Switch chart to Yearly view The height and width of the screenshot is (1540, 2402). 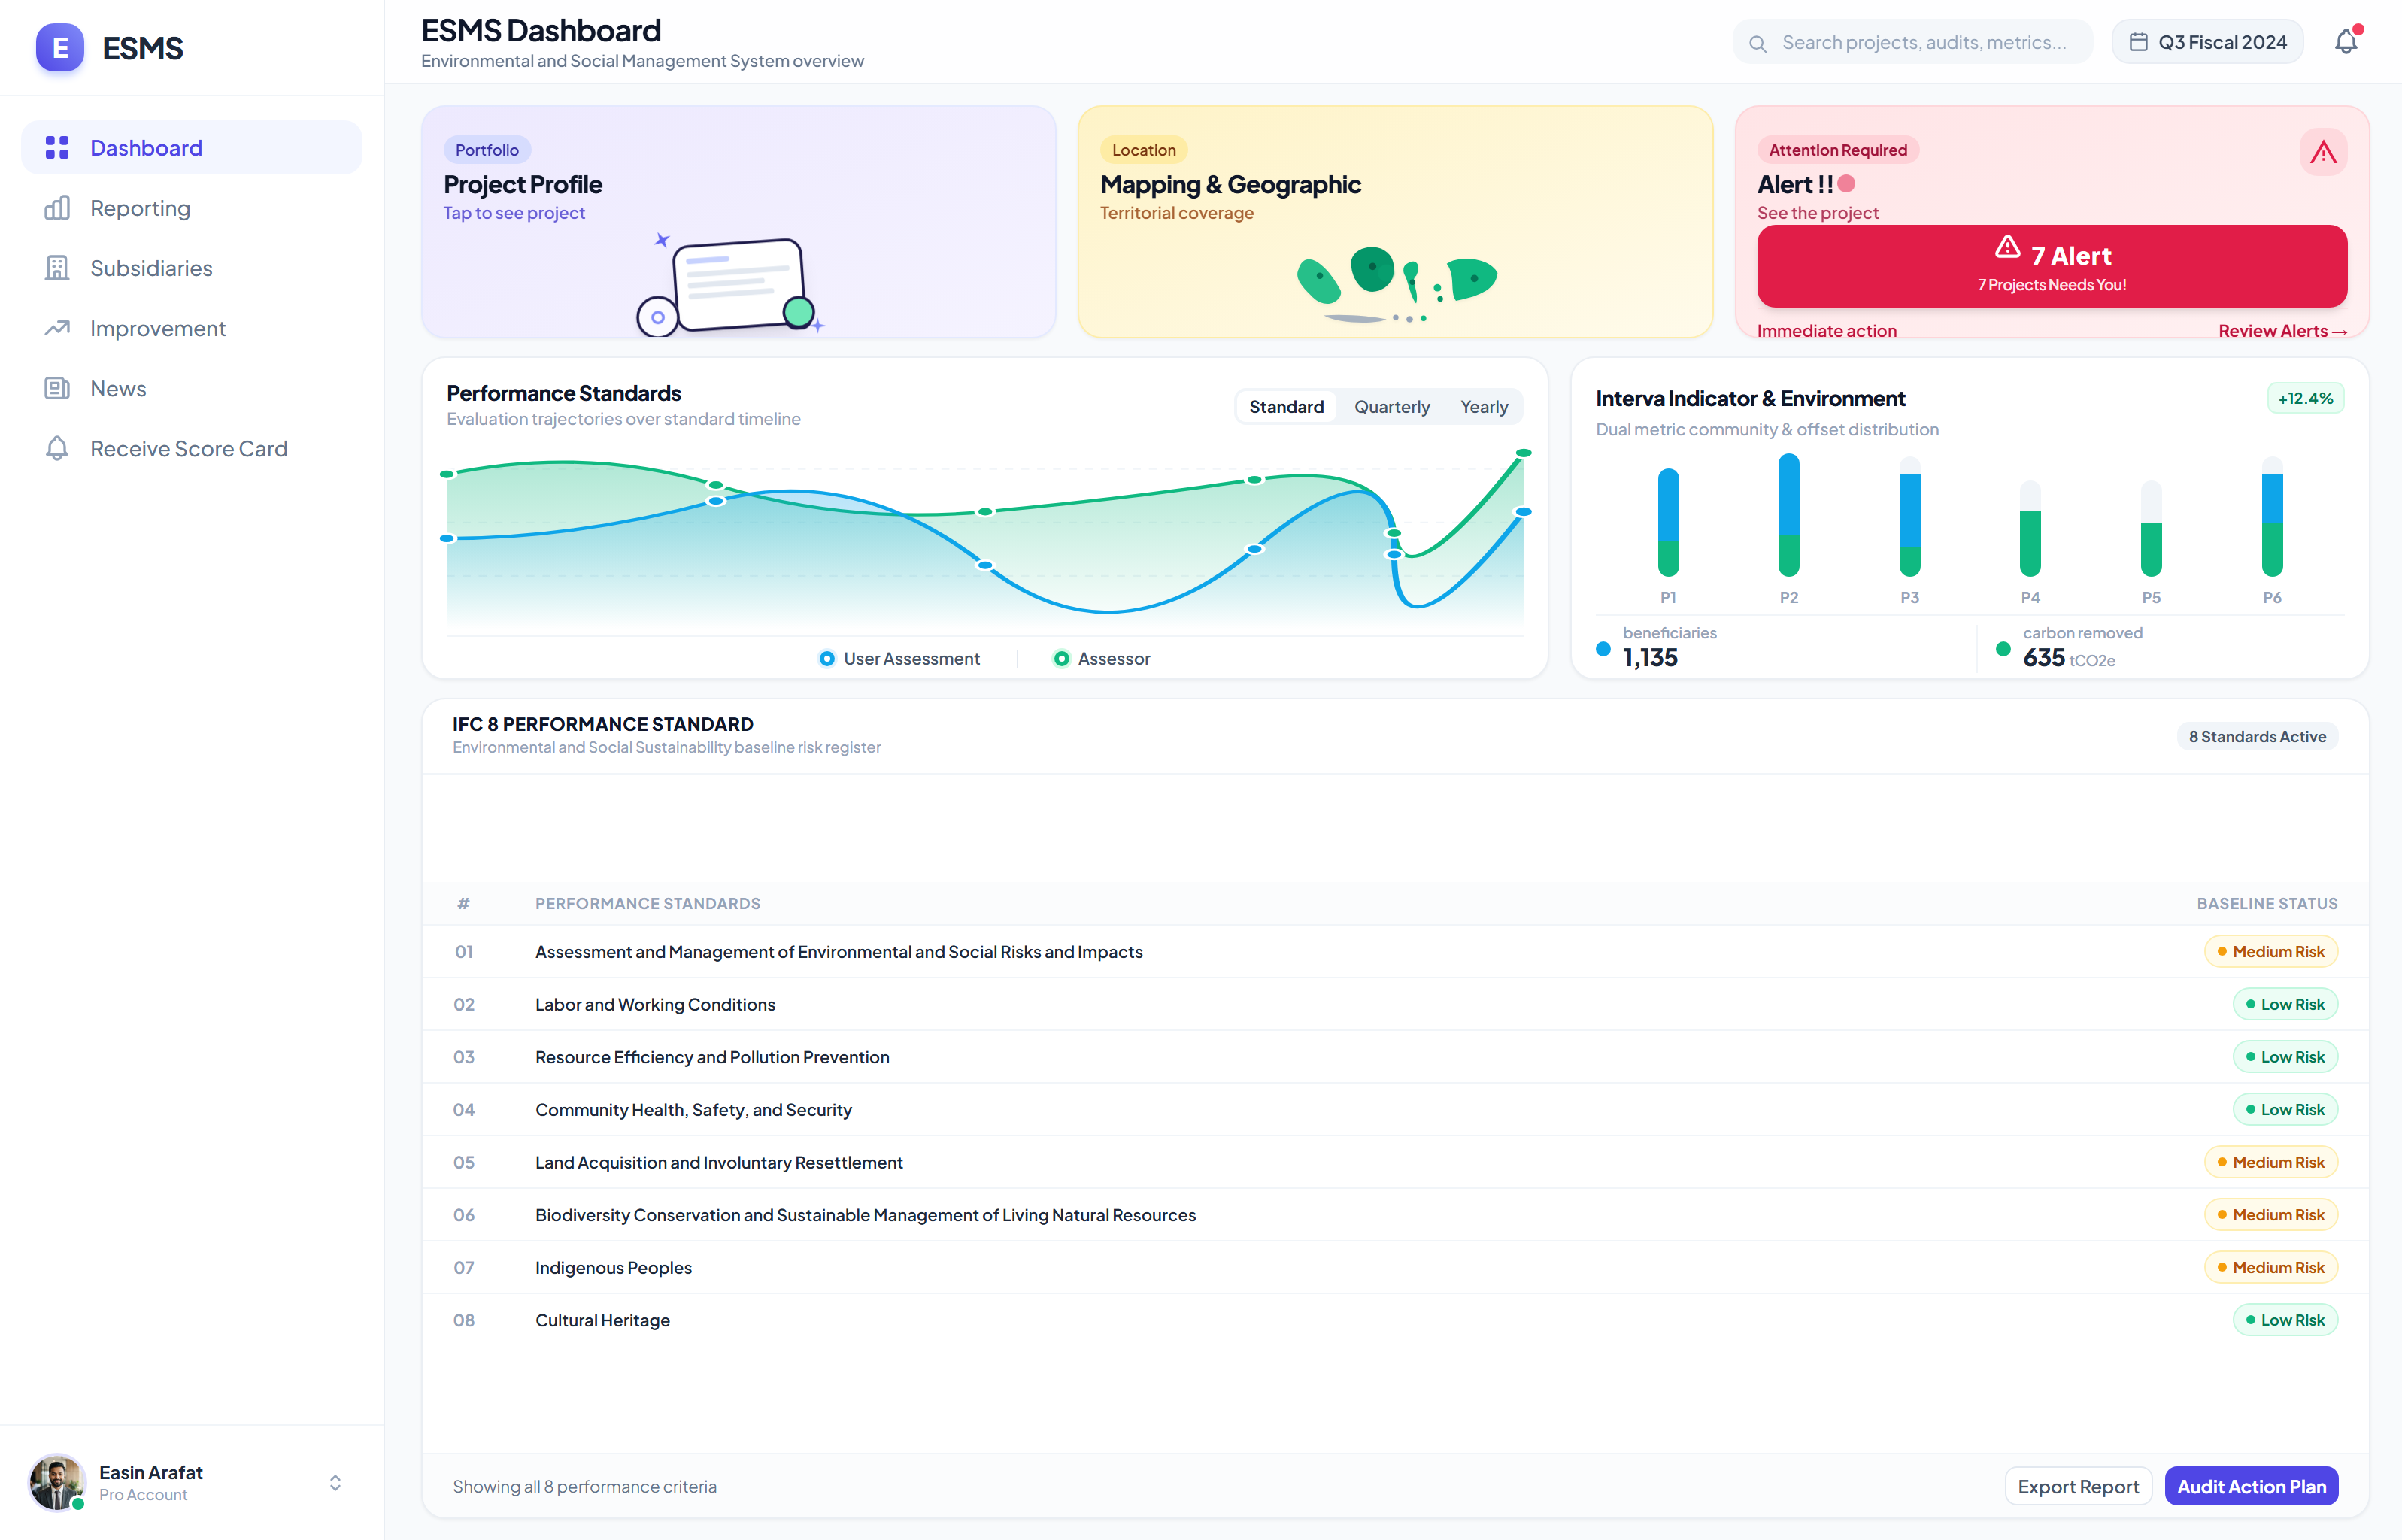(1483, 407)
